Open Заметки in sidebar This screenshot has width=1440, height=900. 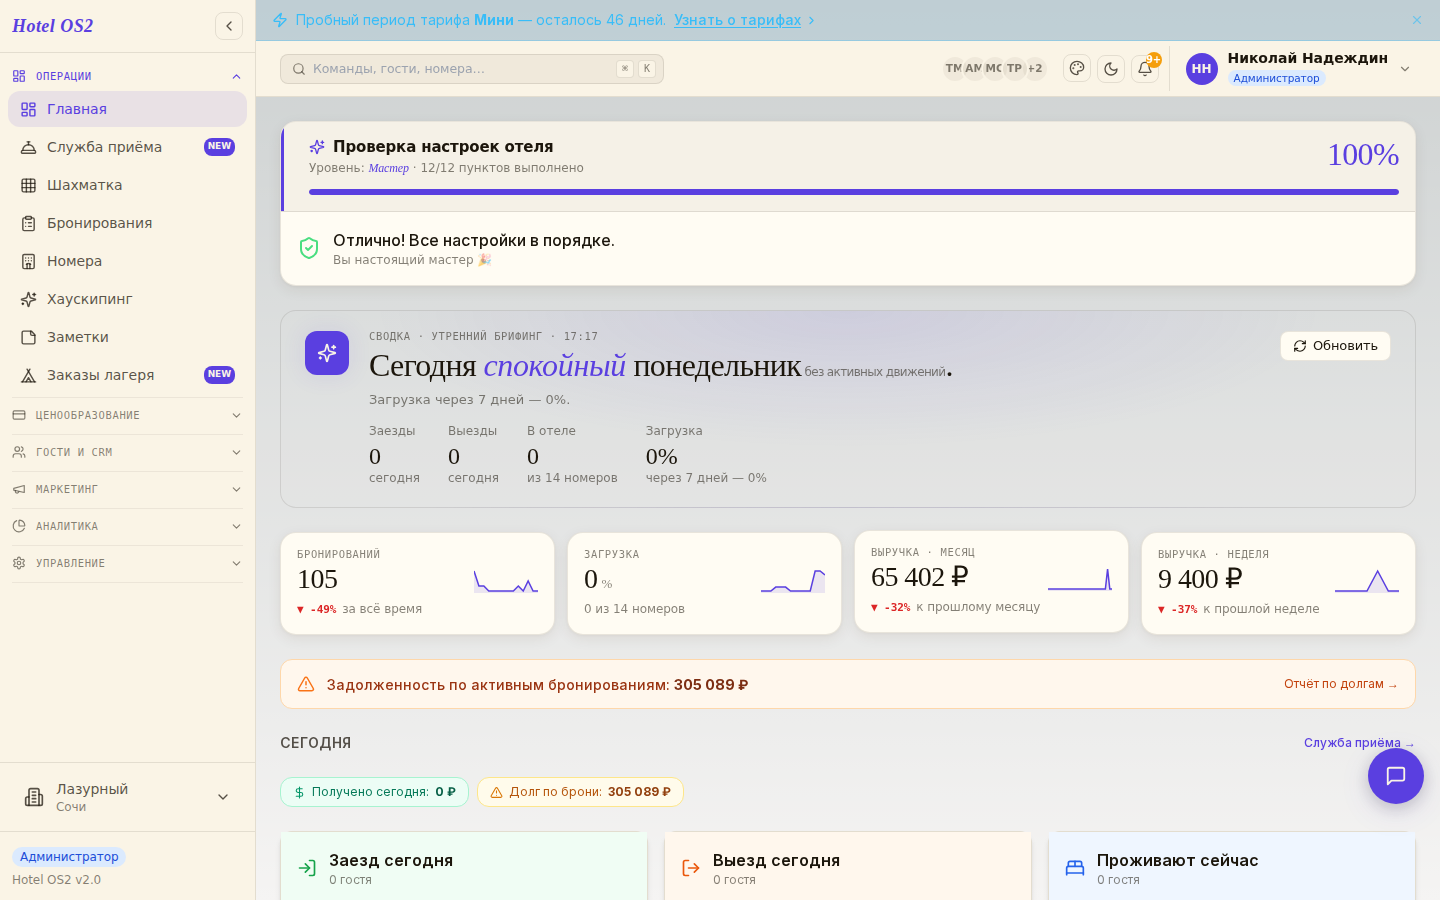coord(127,337)
